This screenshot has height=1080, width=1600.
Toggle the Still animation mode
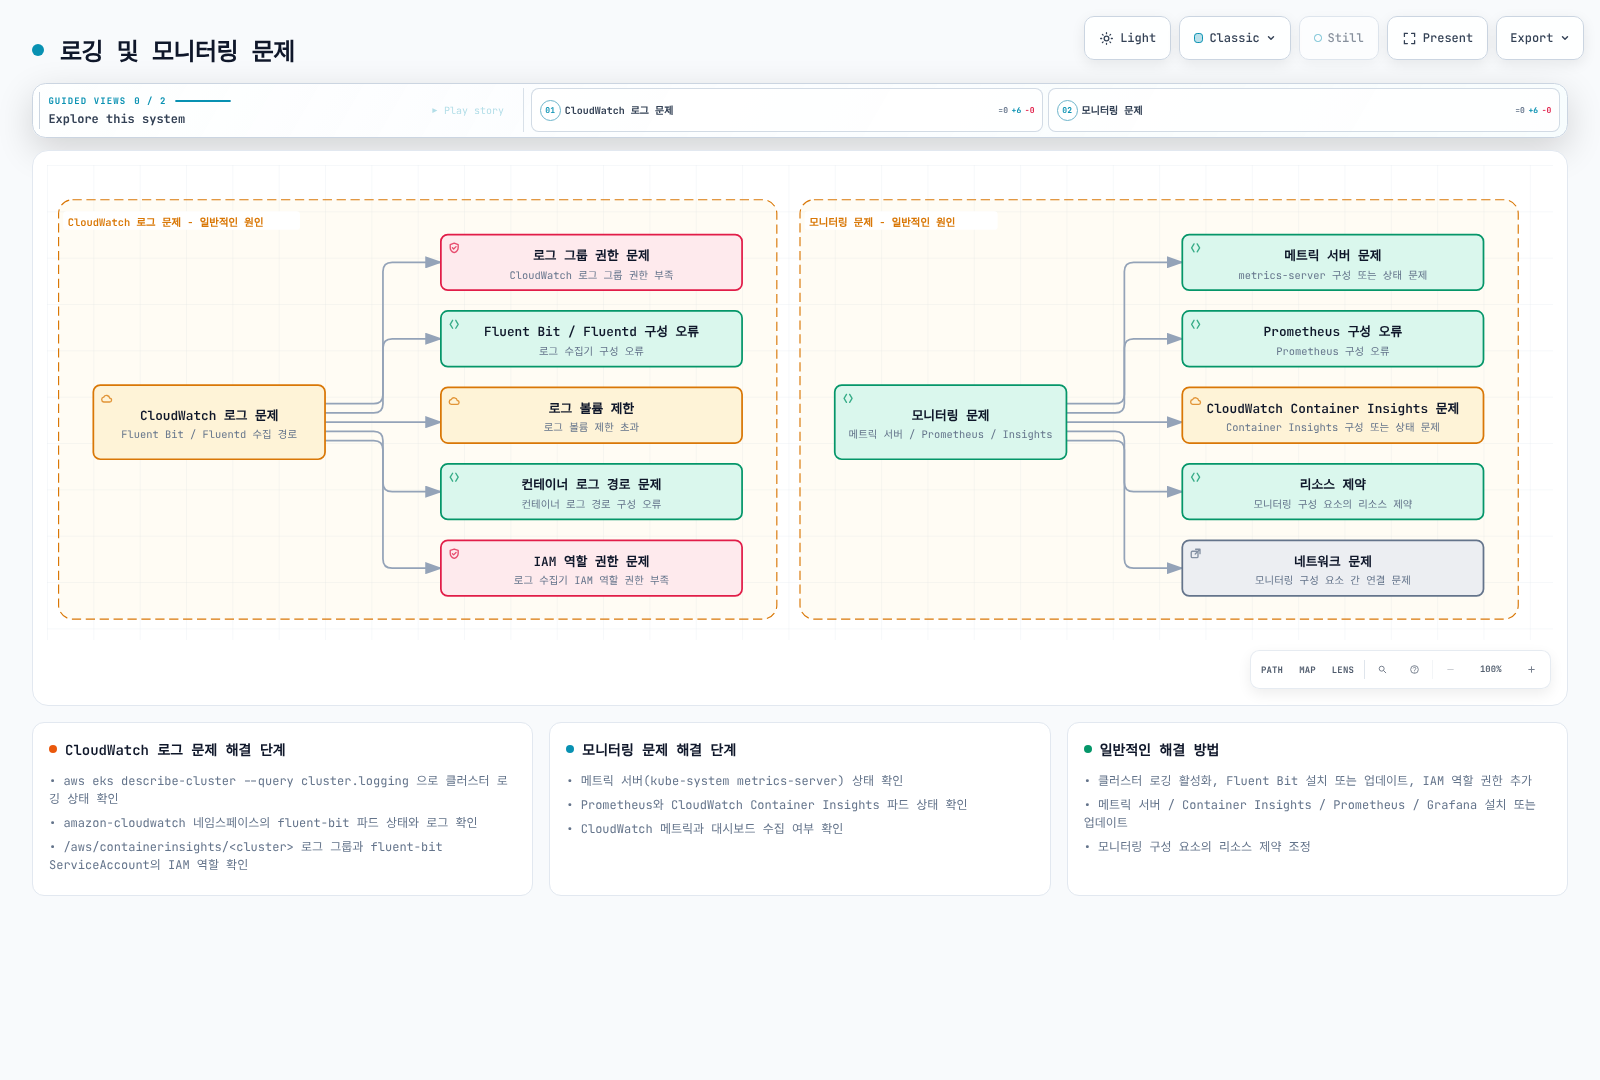point(1339,38)
